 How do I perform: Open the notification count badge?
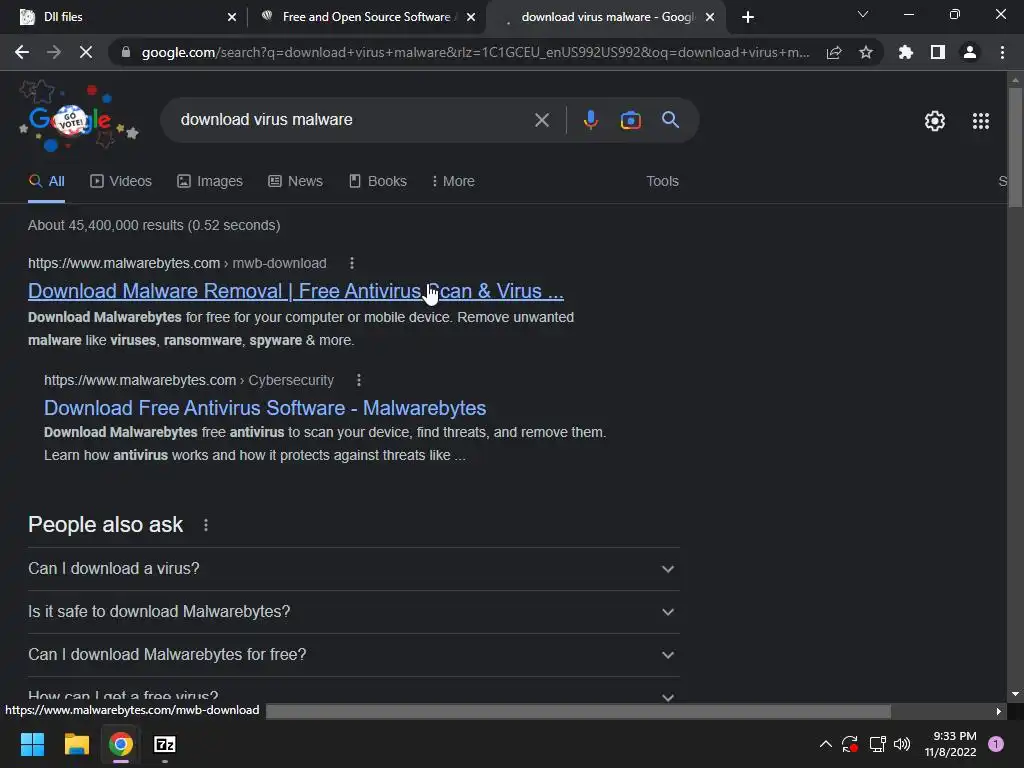pos(996,744)
